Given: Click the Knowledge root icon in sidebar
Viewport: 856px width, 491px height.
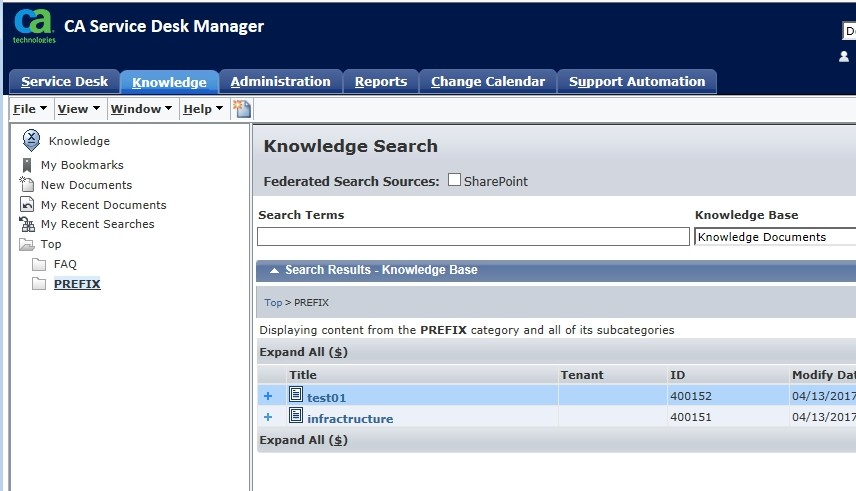Looking at the screenshot, I should pos(31,140).
